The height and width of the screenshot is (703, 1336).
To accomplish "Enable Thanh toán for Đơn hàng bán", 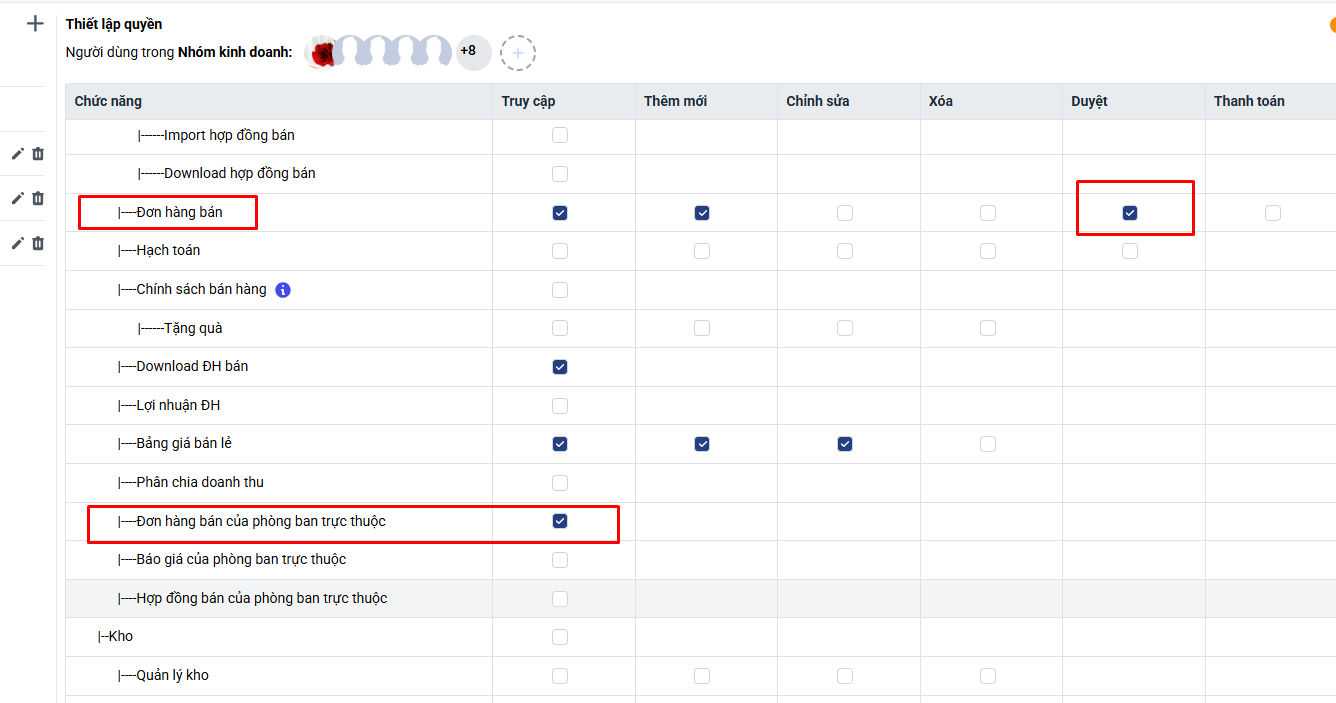I will click(x=1272, y=213).
